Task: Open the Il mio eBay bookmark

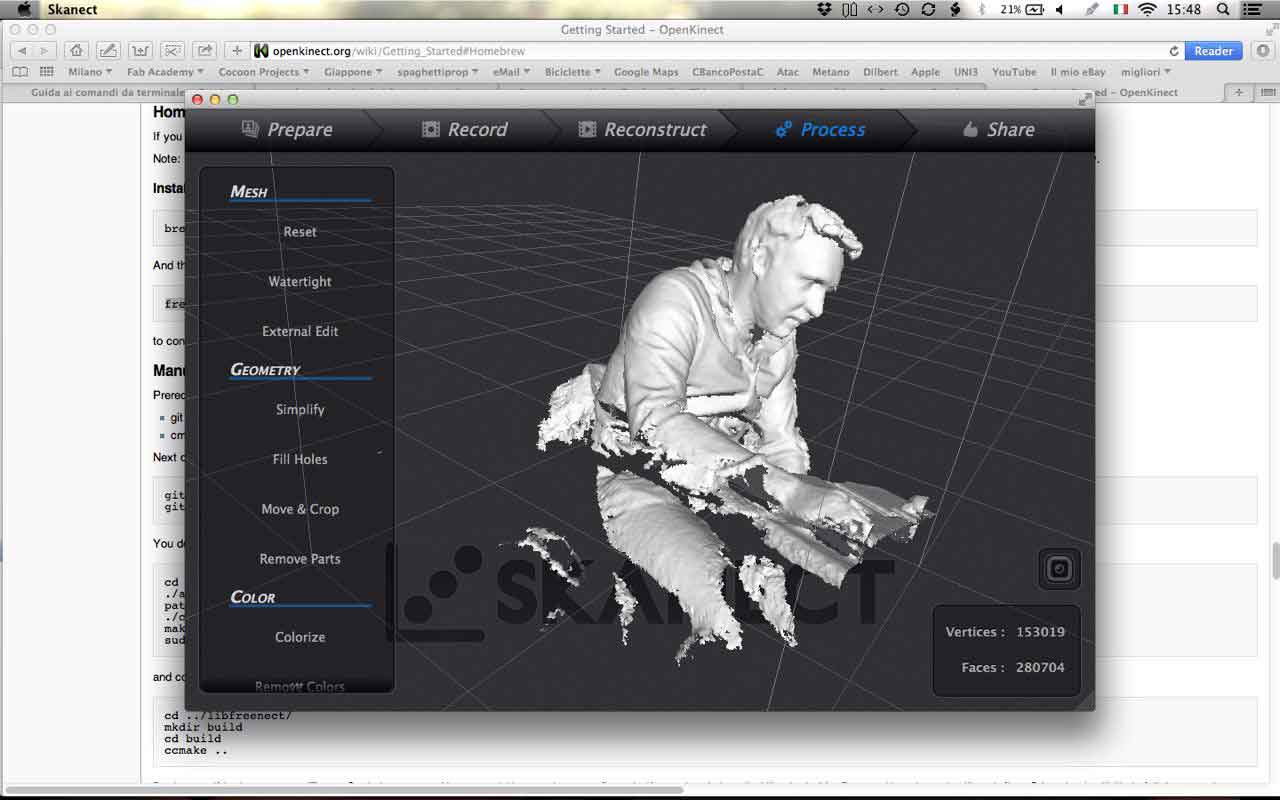Action: (x=1078, y=72)
